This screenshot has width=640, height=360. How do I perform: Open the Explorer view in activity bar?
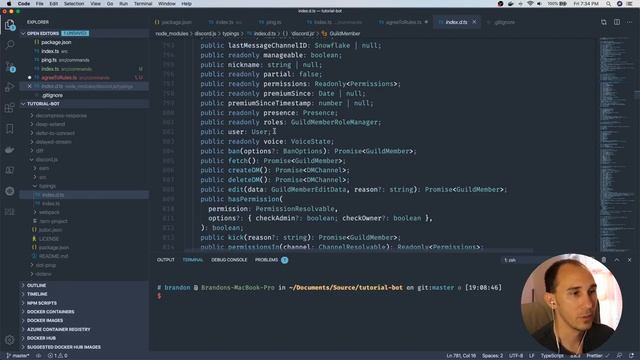10,24
